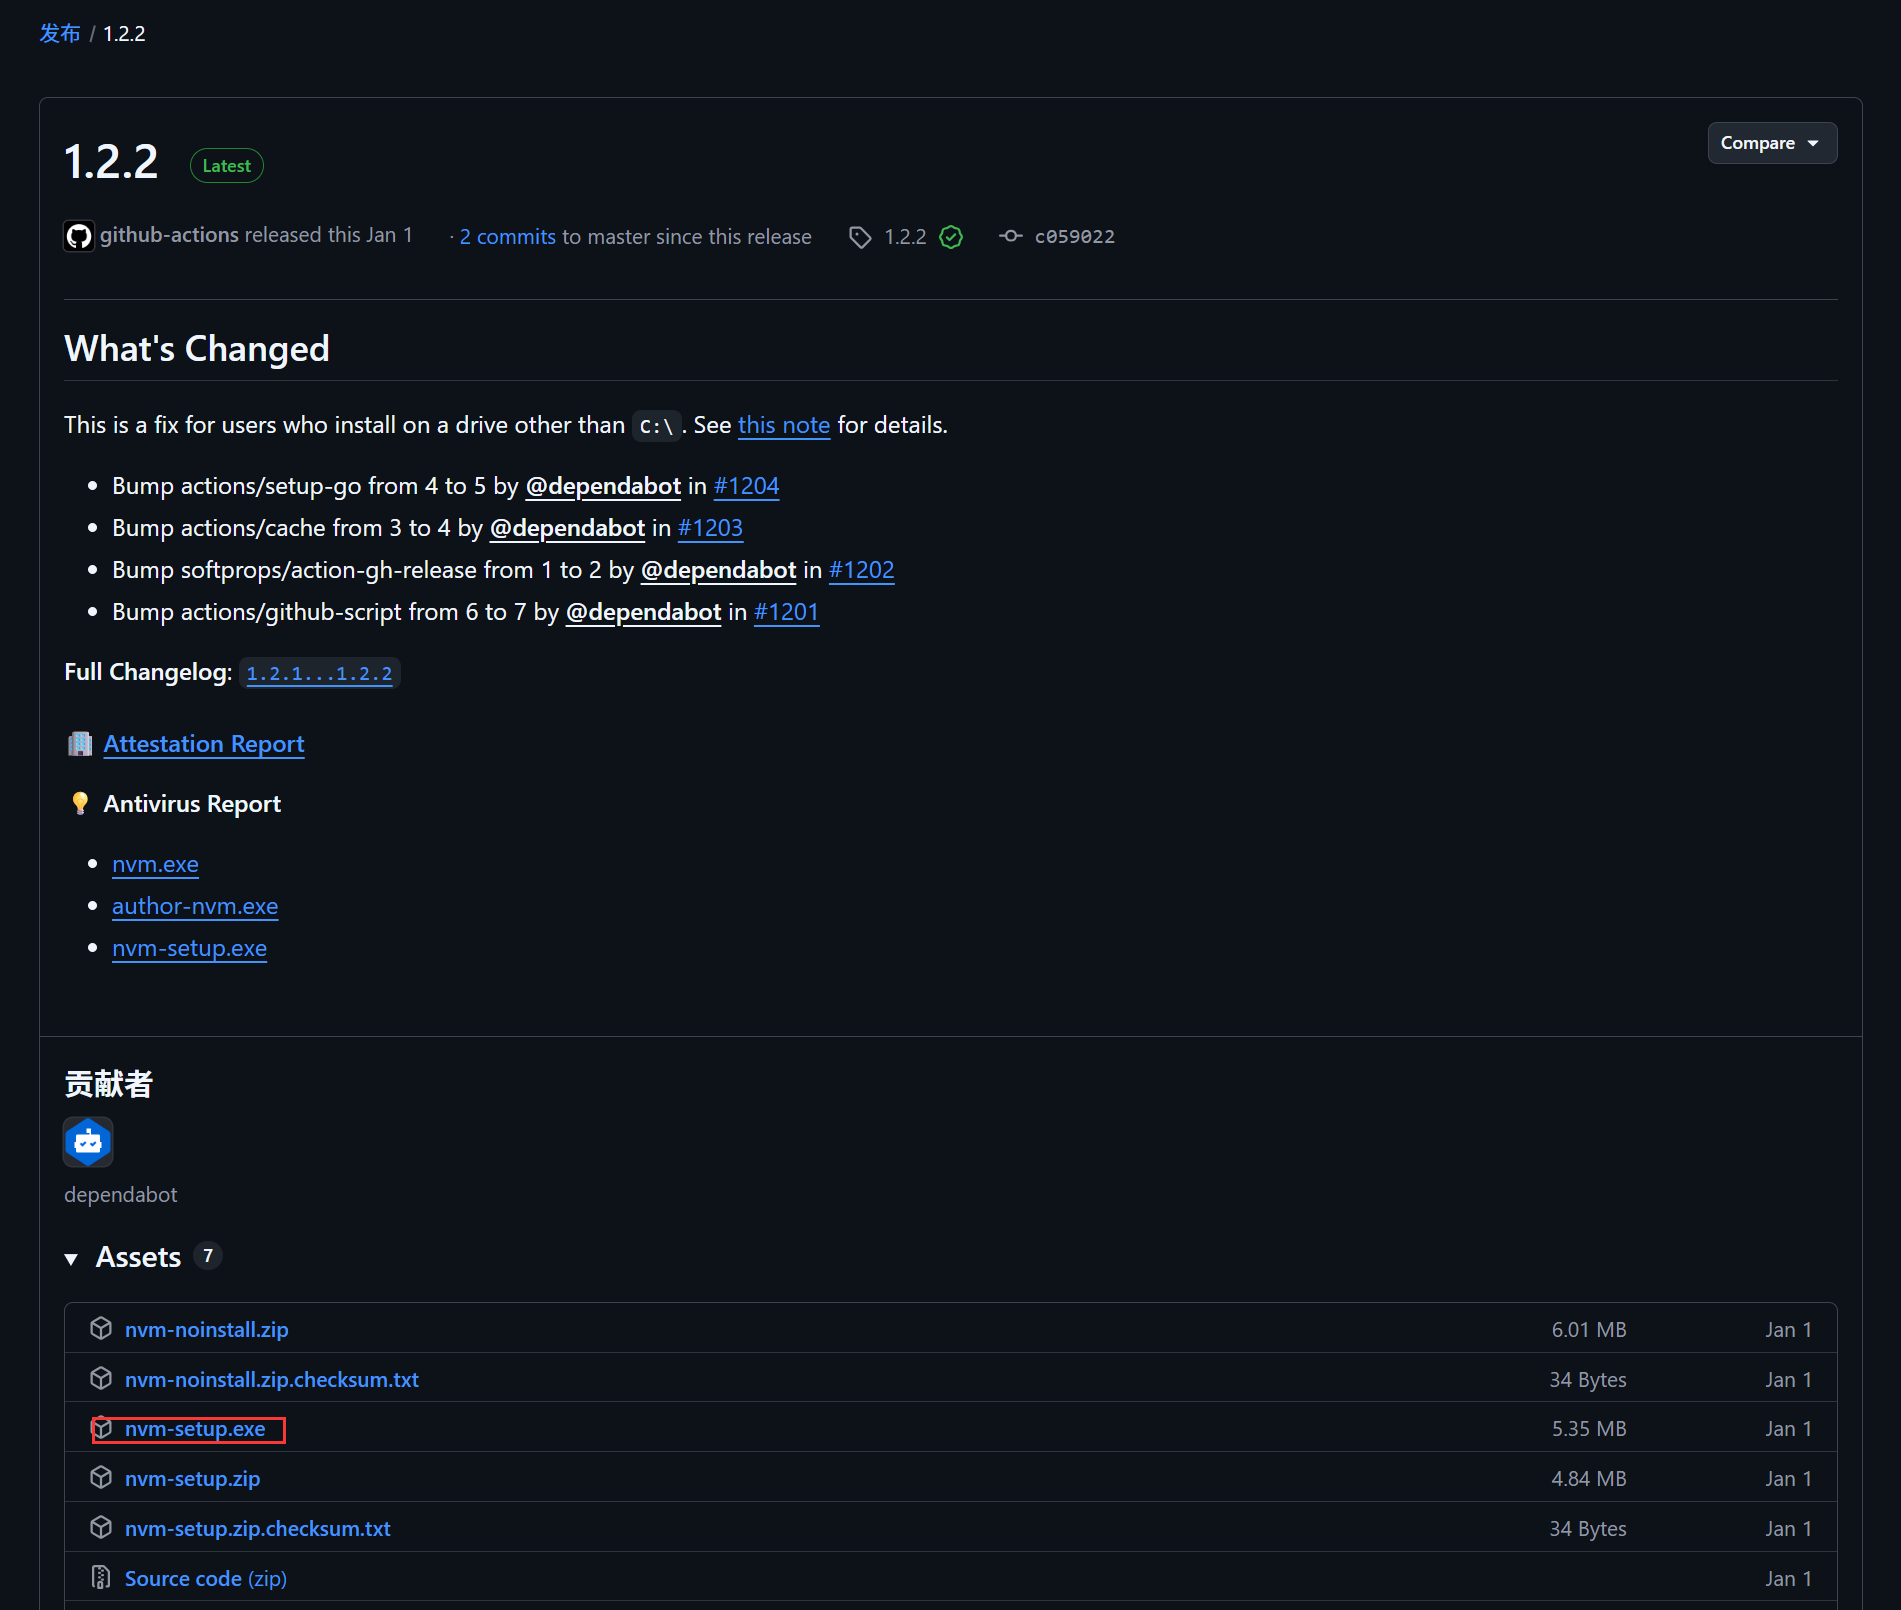Click the commit icon beside c059022

tap(1011, 236)
